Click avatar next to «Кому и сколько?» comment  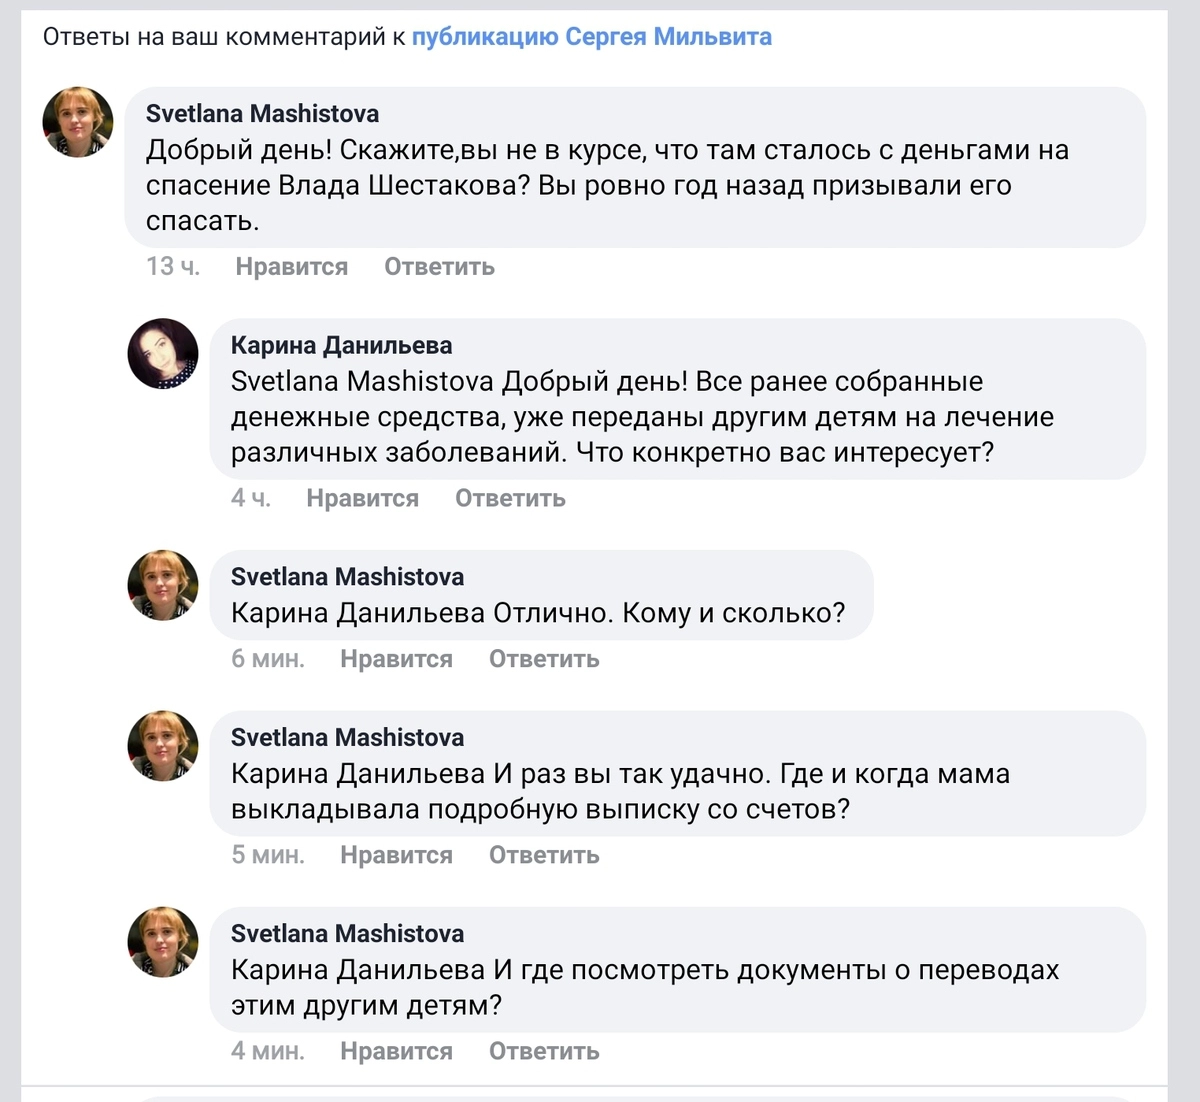click(x=163, y=585)
